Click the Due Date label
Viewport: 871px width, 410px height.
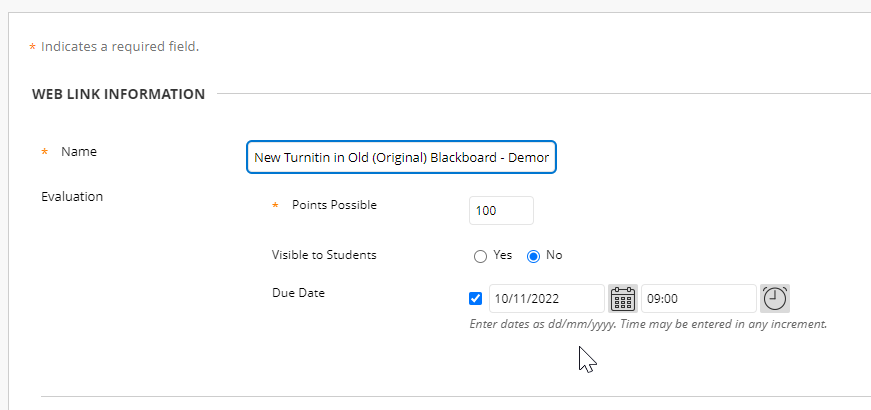coord(298,293)
